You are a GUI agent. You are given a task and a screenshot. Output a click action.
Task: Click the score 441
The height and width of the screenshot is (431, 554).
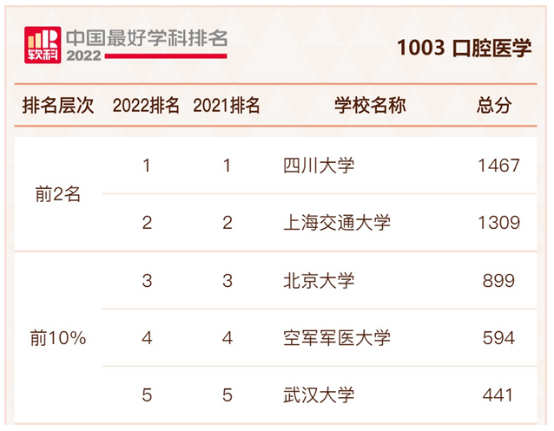(x=497, y=395)
